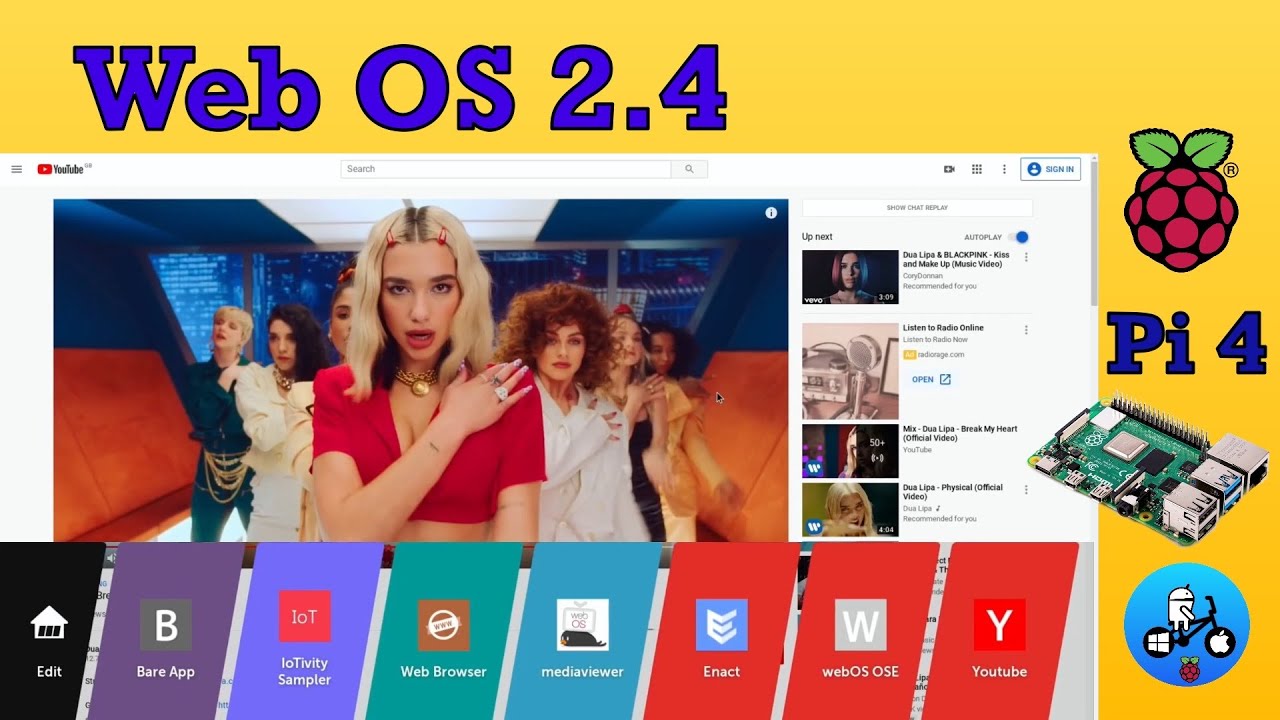Click the video info icon
Viewport: 1280px width, 720px height.
pyautogui.click(x=771, y=213)
